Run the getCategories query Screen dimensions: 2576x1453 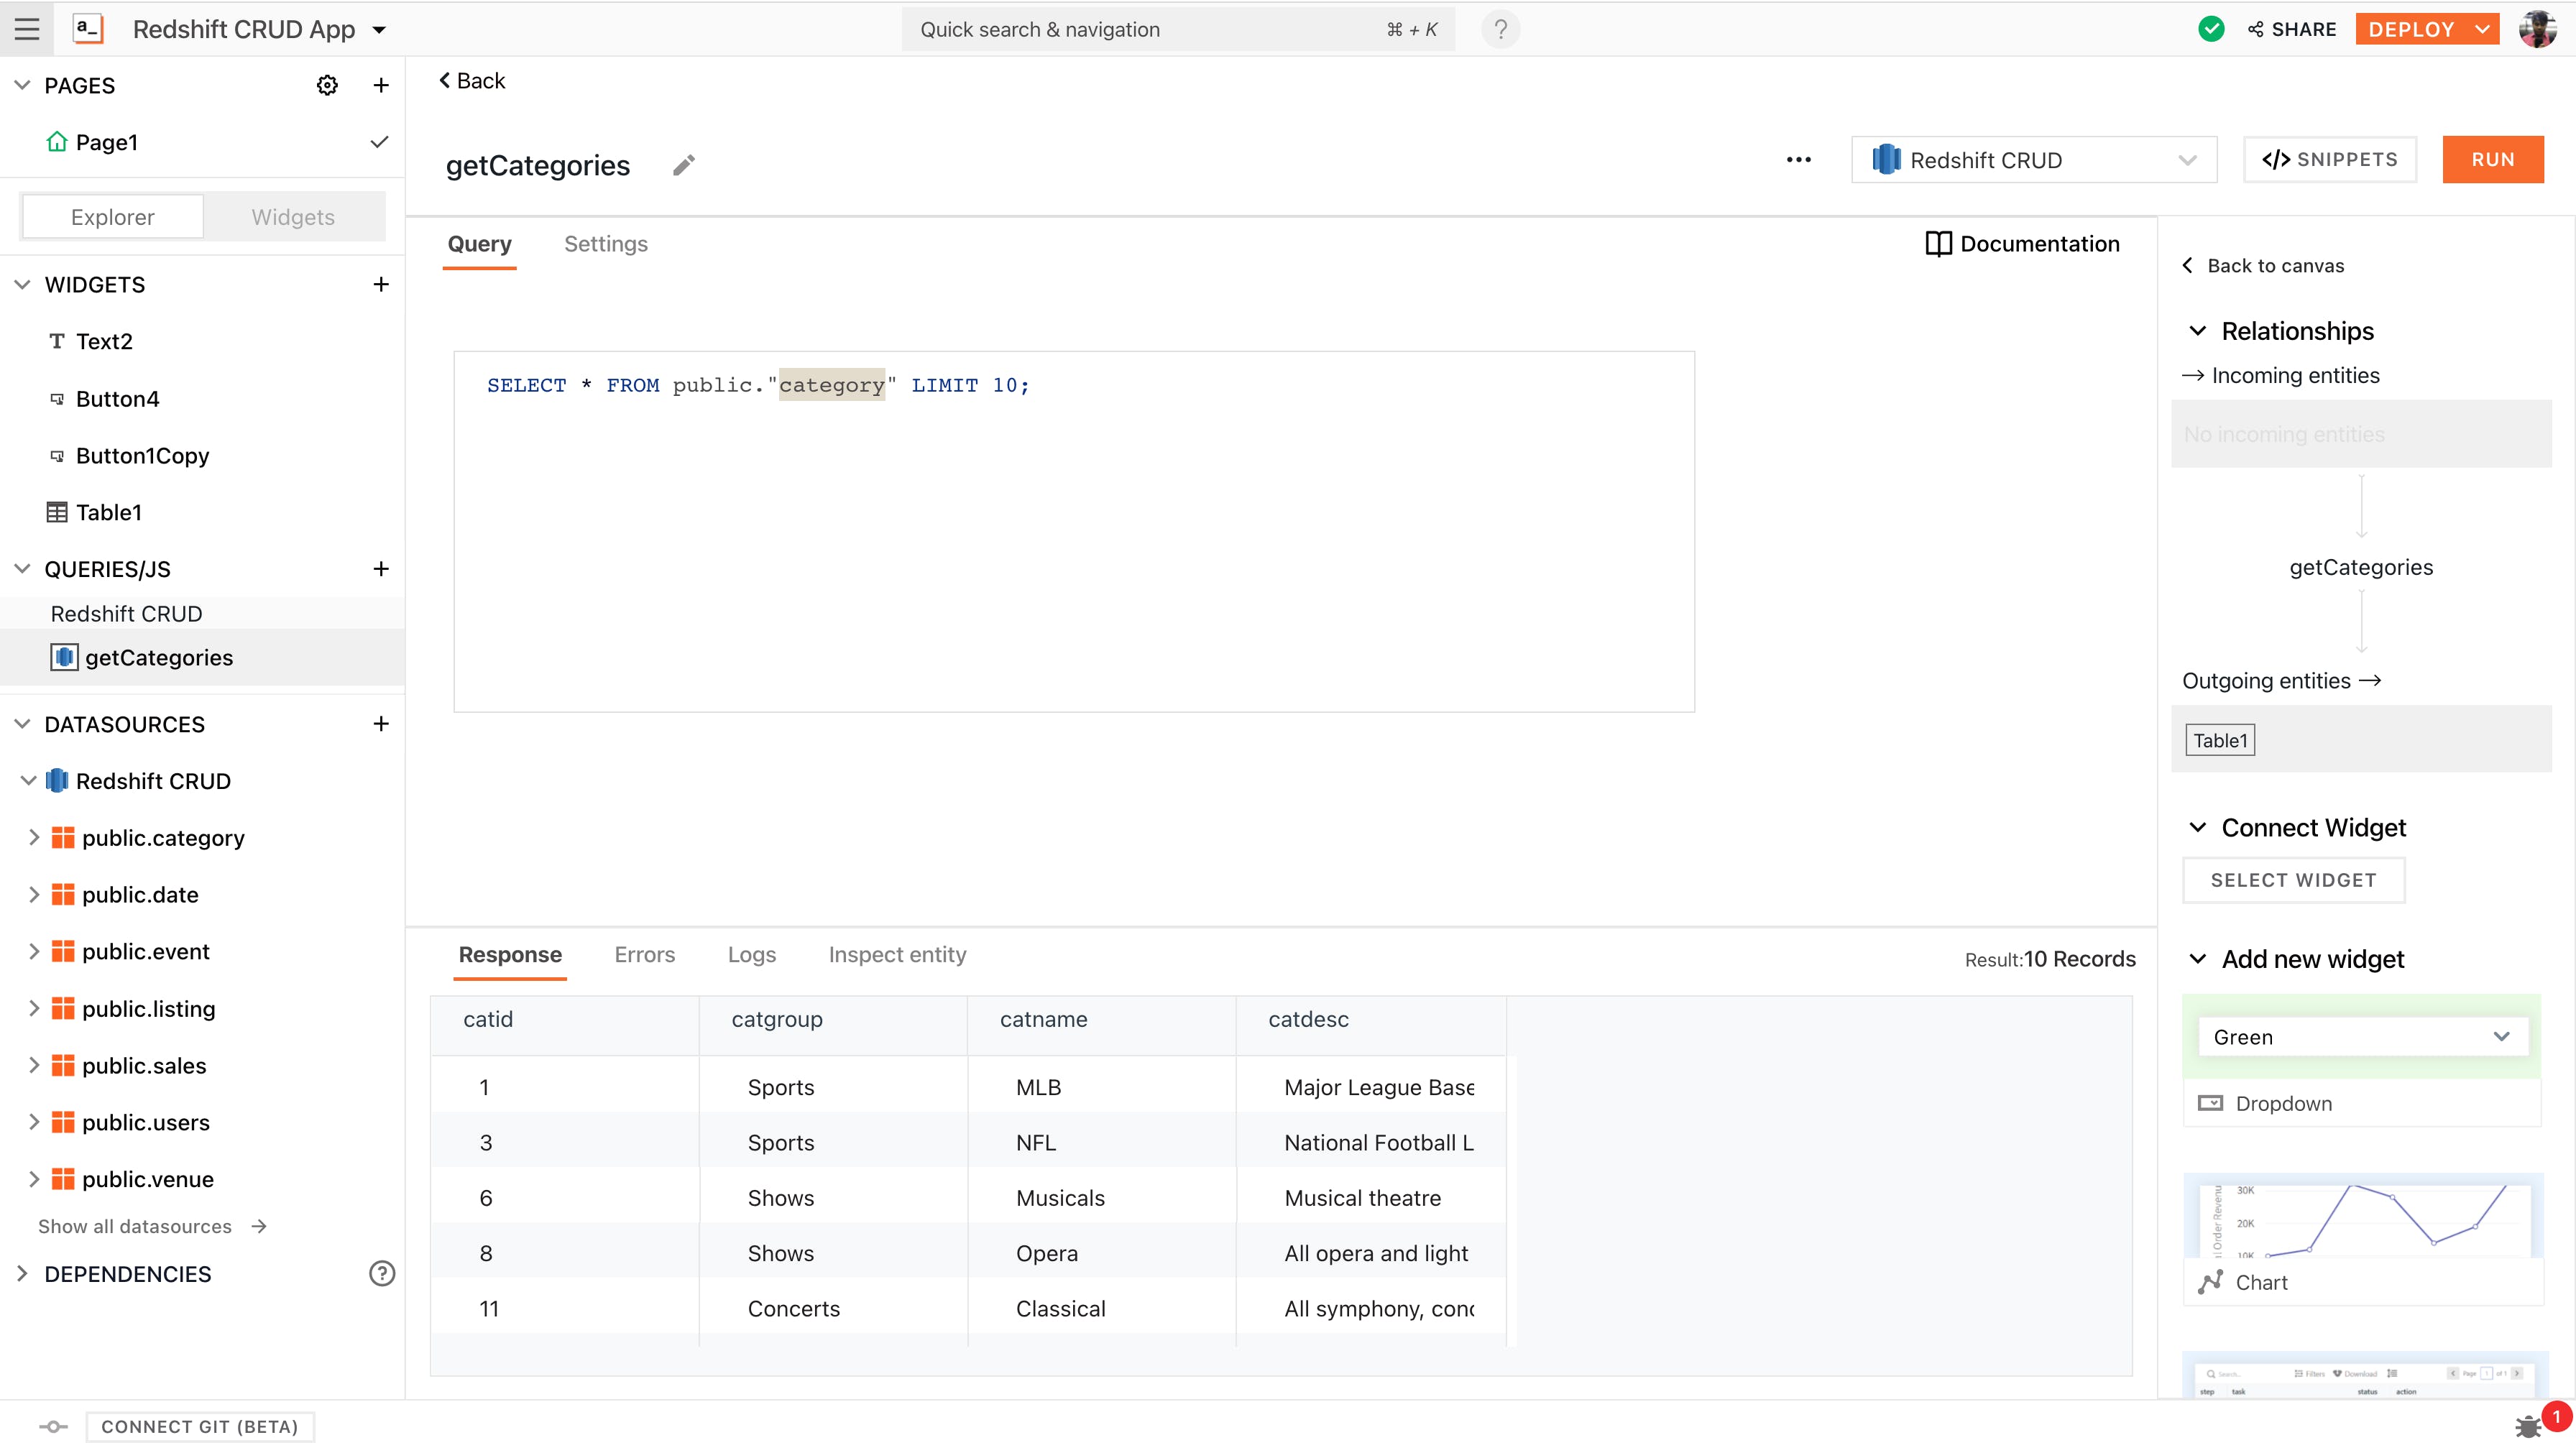tap(2492, 160)
